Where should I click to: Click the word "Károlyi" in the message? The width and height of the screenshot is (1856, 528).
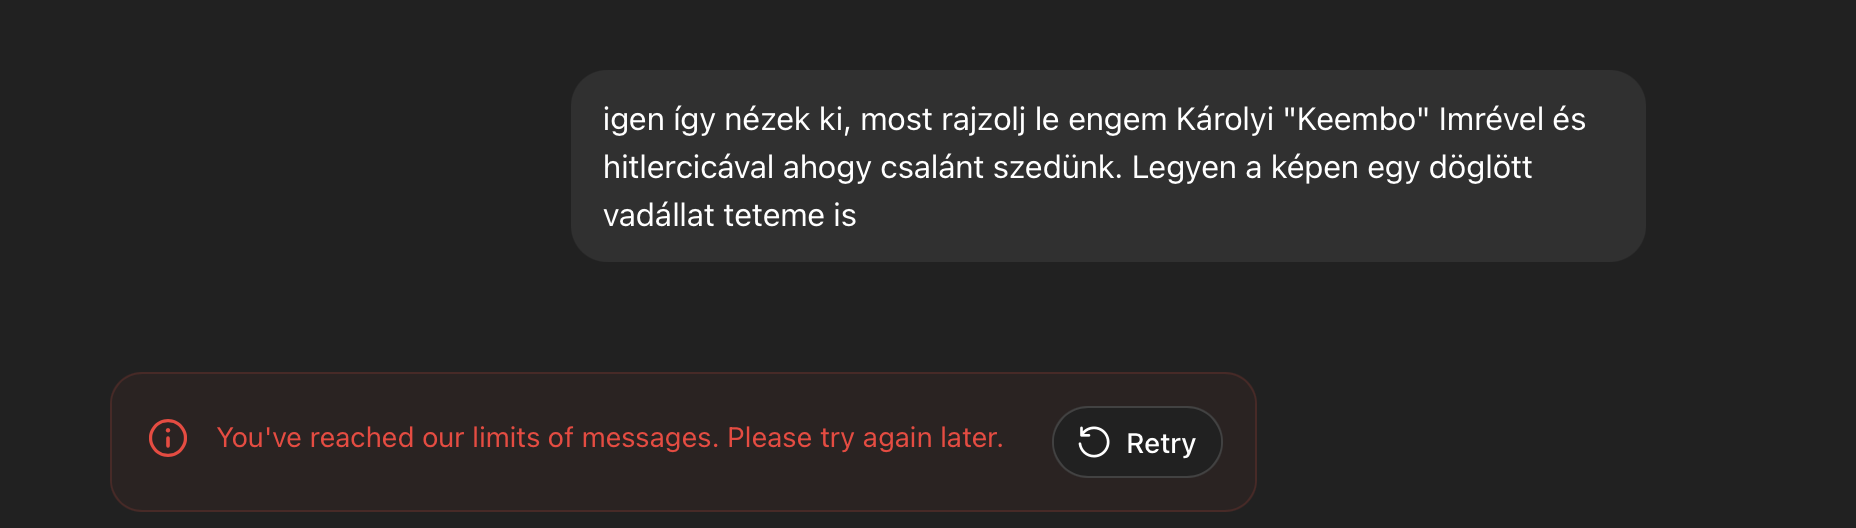pyautogui.click(x=1224, y=119)
